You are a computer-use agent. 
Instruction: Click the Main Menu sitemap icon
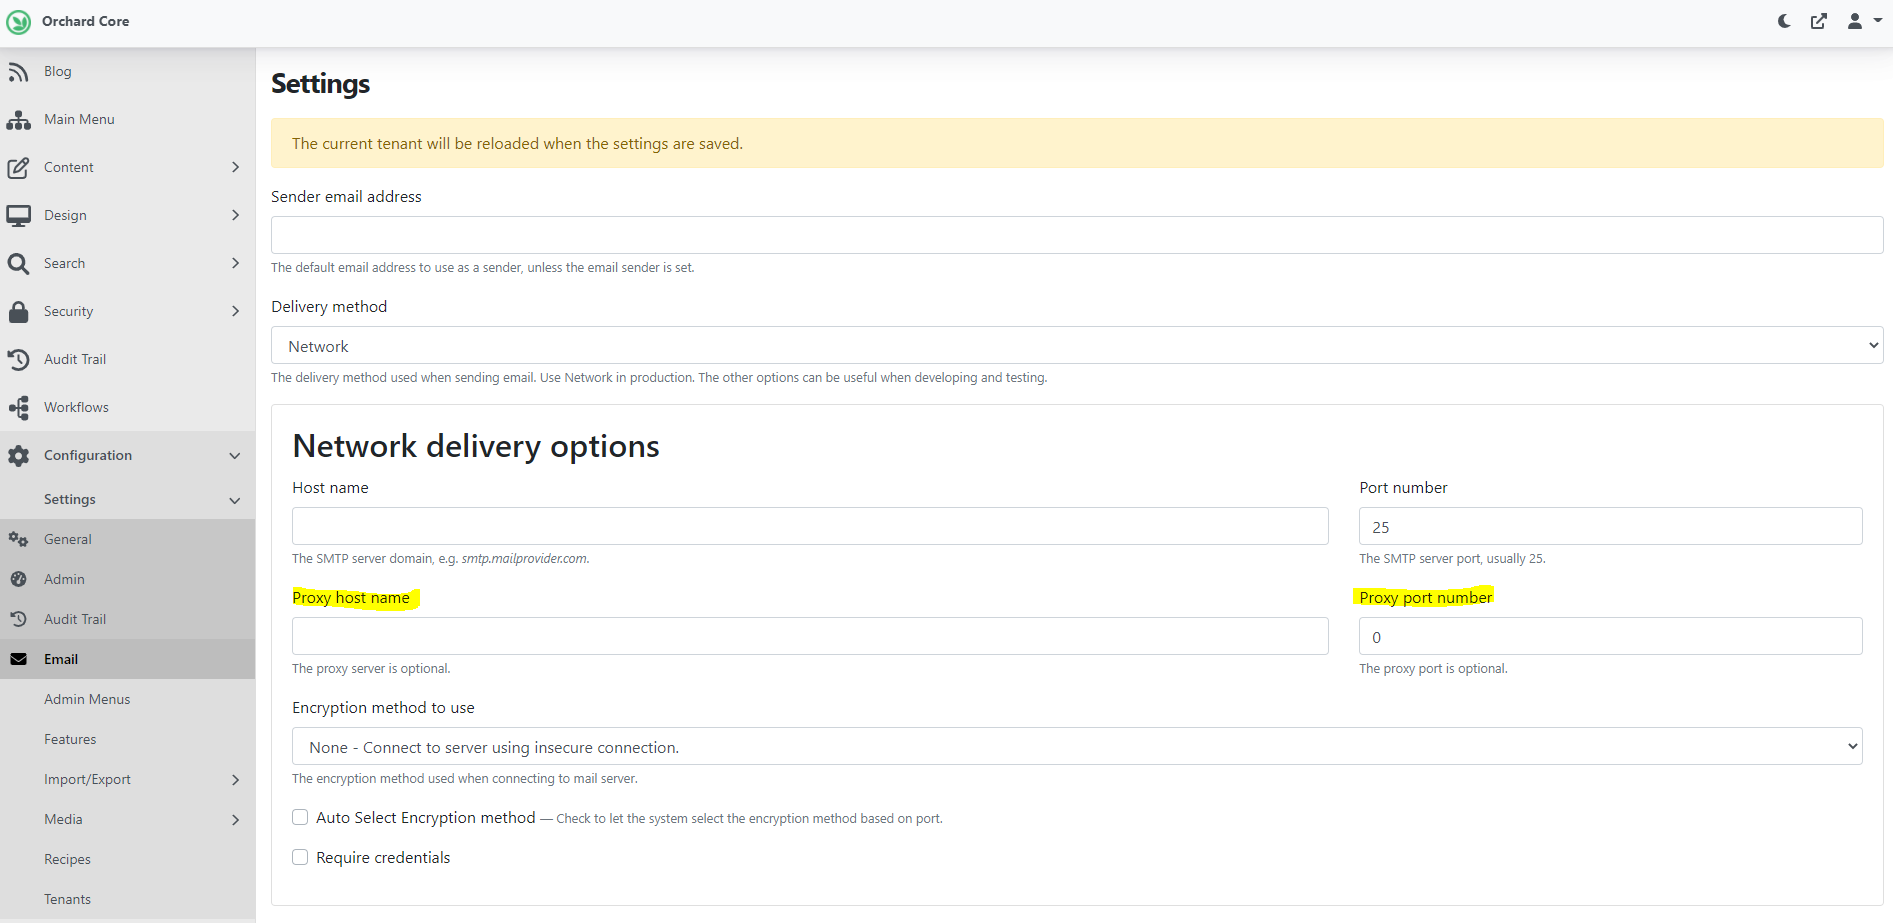coord(18,120)
